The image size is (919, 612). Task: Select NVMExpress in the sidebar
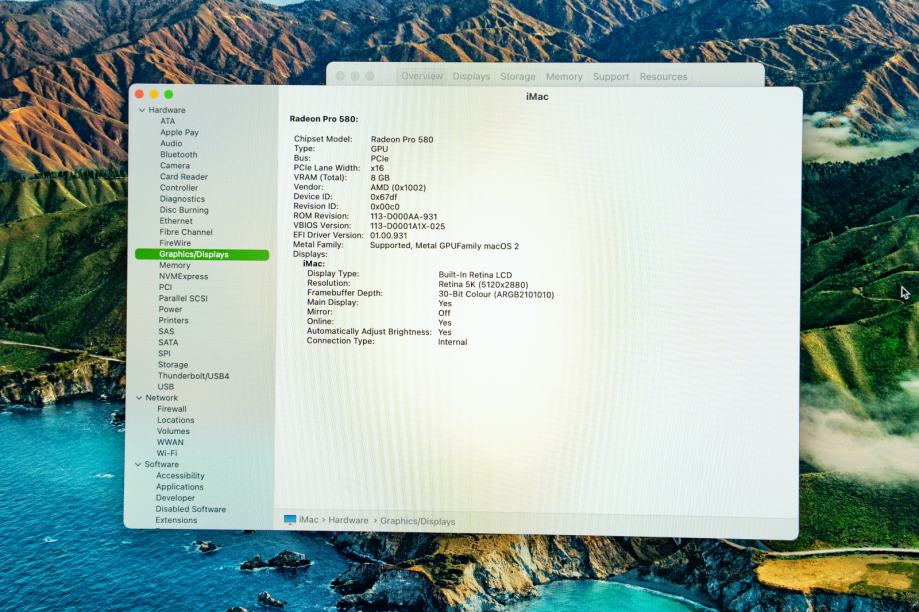(x=183, y=277)
